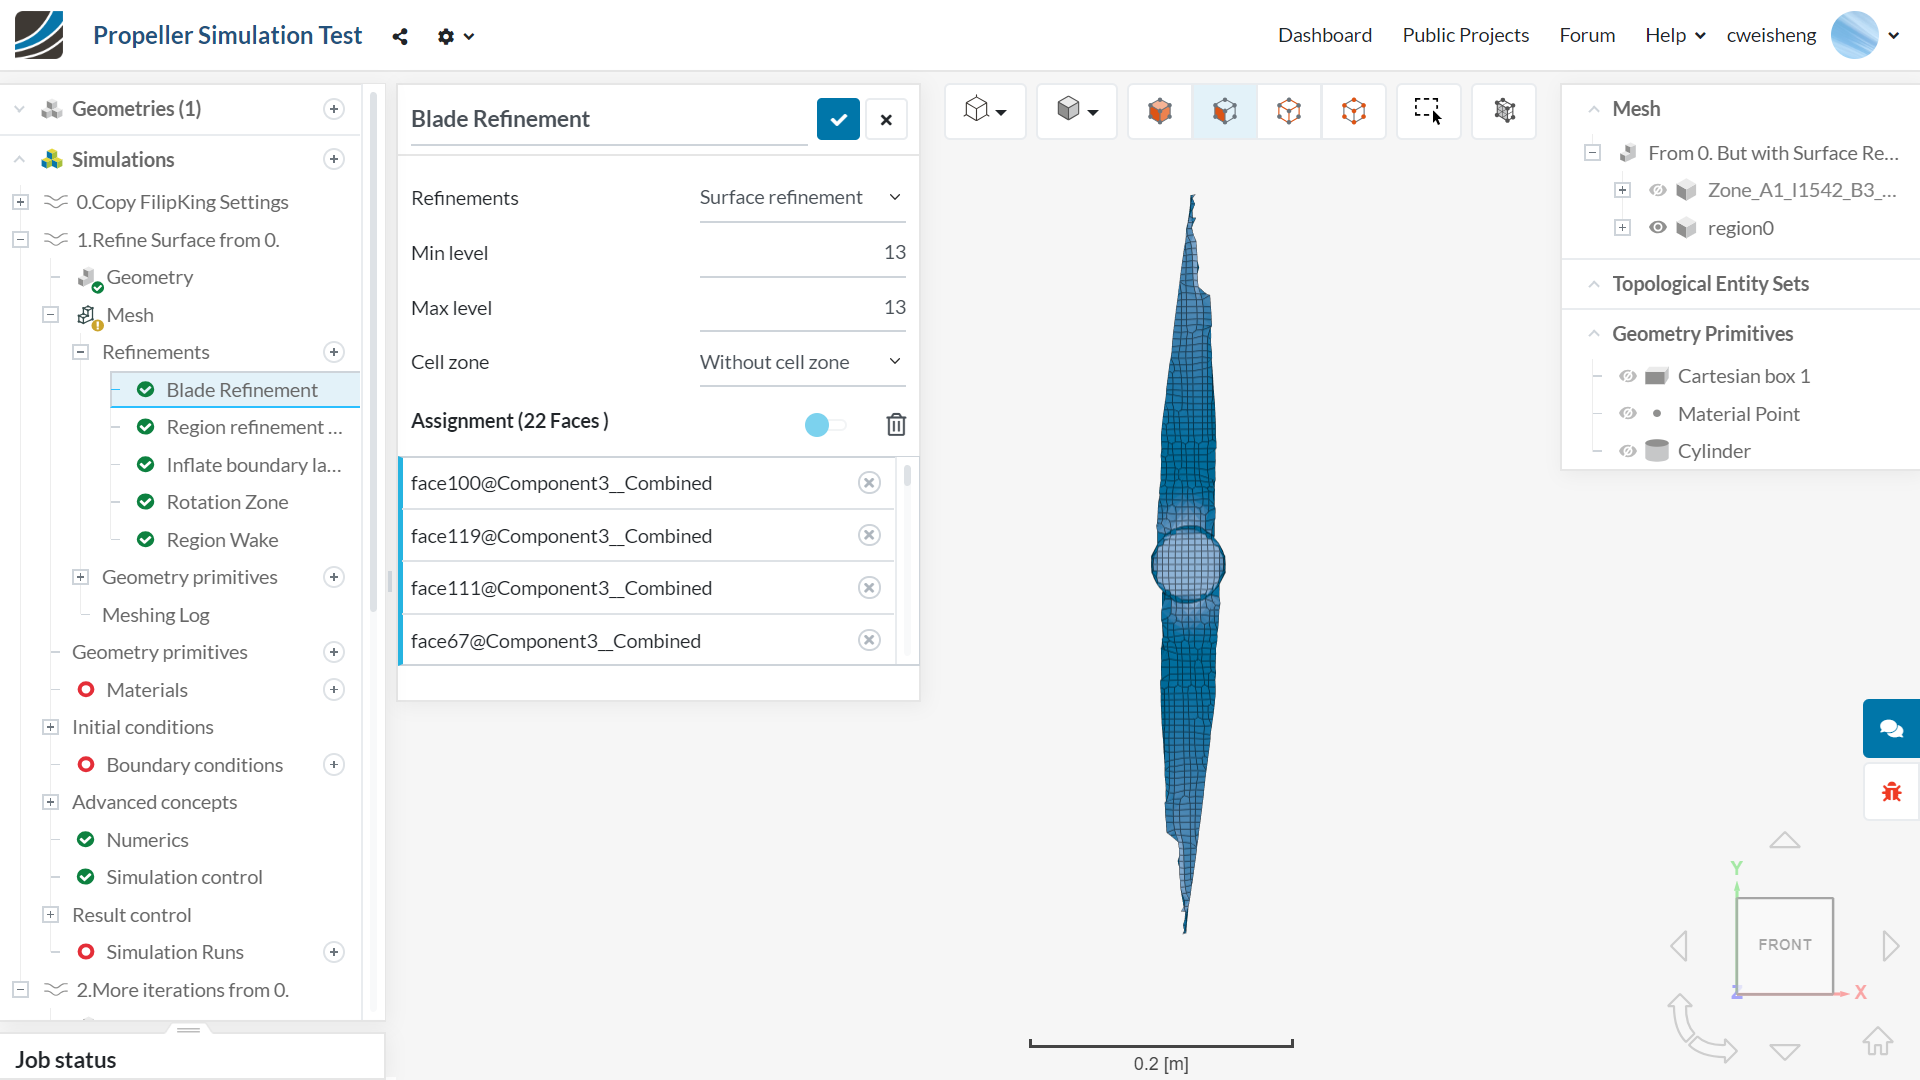Open the Refinements type dropdown

[x=802, y=198]
